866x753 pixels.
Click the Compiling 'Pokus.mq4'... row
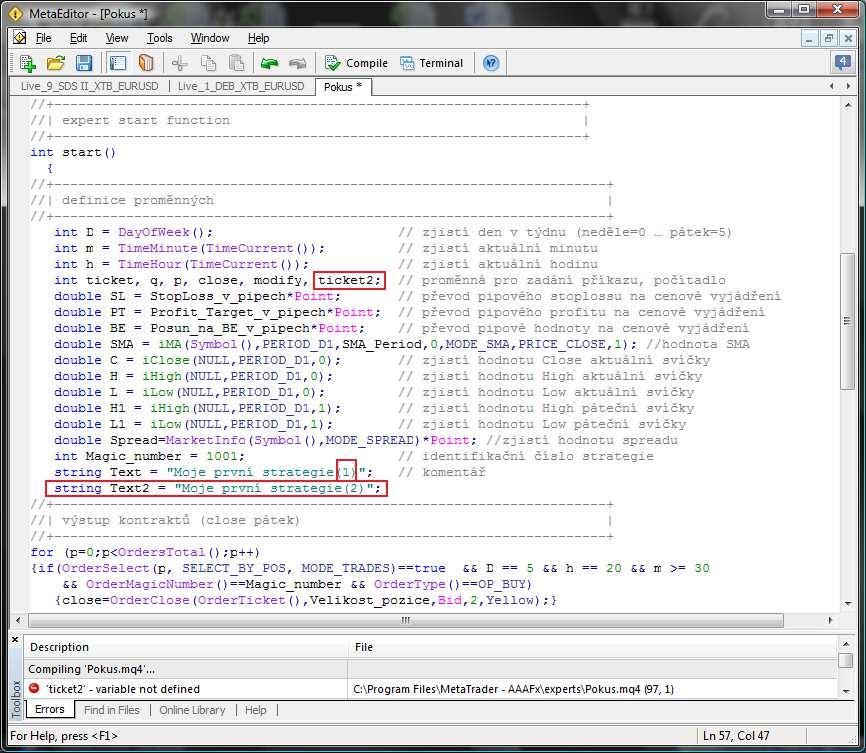tap(431, 669)
